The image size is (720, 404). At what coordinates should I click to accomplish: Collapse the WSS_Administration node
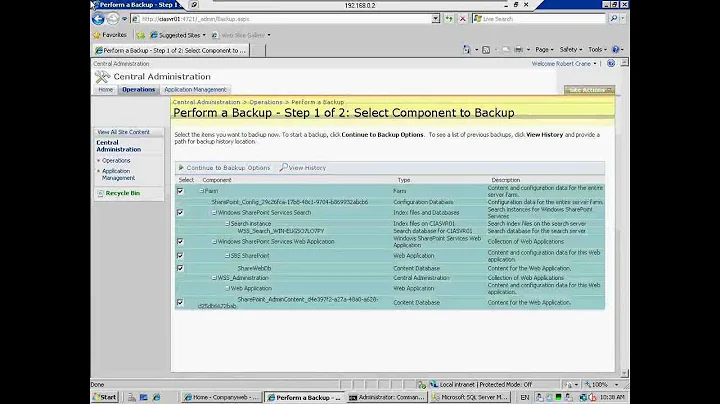tap(214, 278)
